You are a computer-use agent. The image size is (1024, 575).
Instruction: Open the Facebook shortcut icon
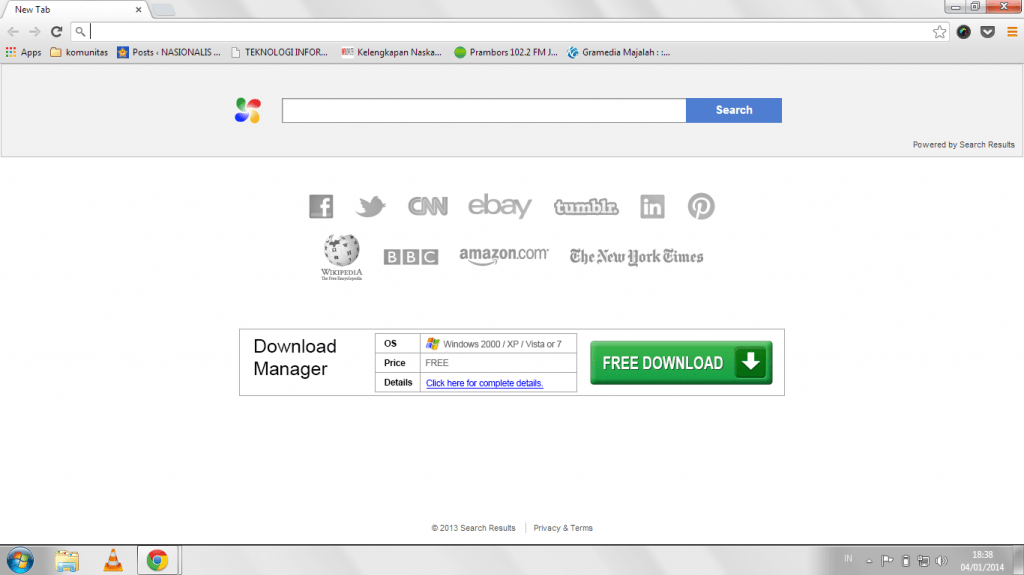(321, 206)
